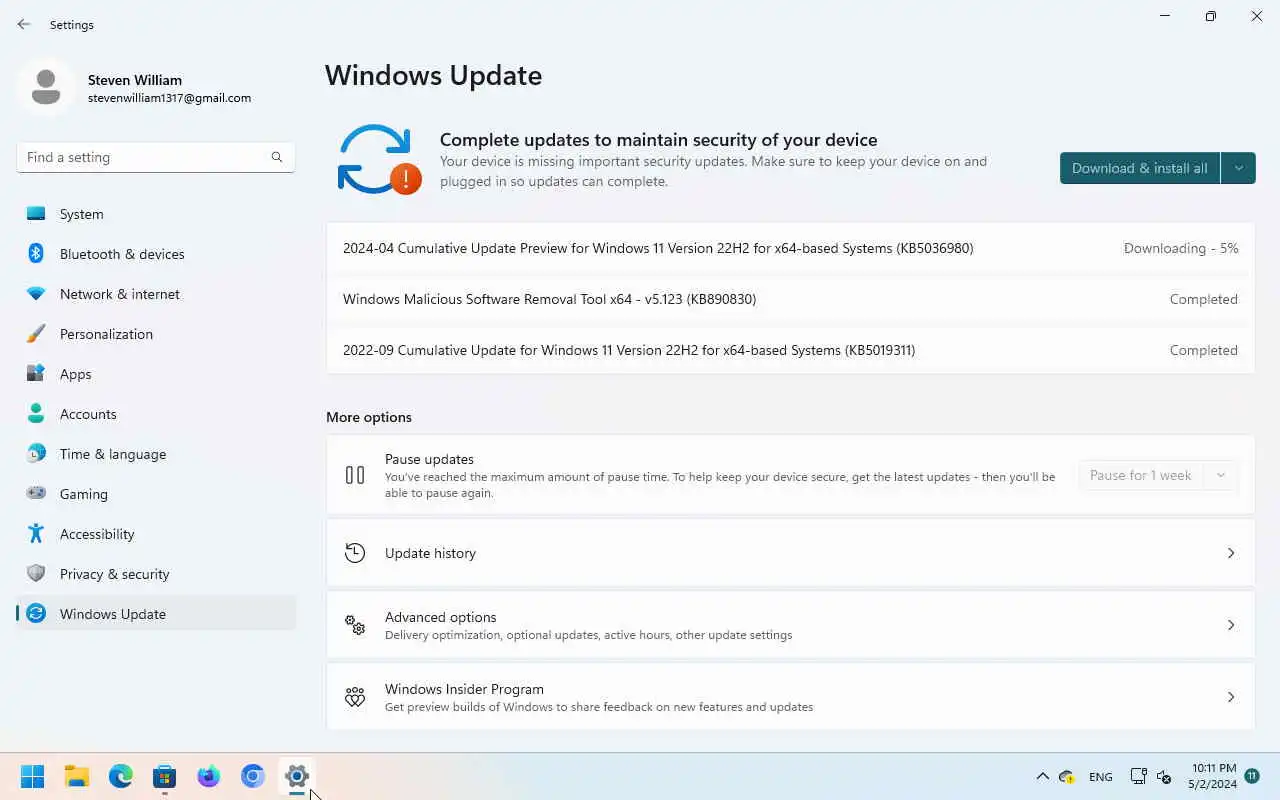Click the Settings gear icon on the taskbar
The height and width of the screenshot is (800, 1280).
[297, 776]
